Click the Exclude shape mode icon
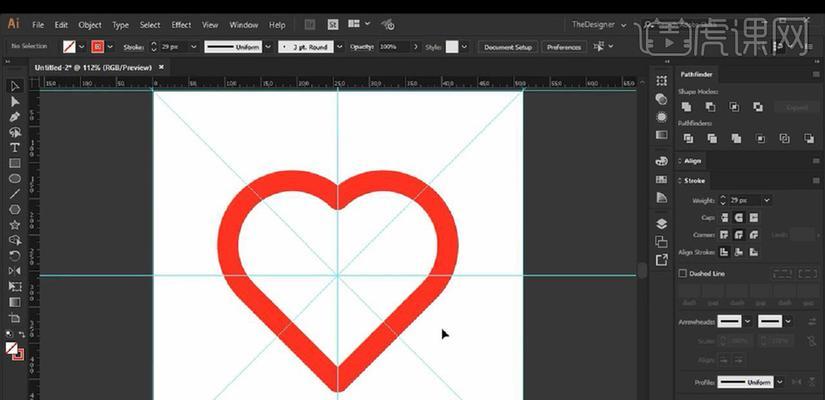Viewport: 825px width, 400px height. 758,107
